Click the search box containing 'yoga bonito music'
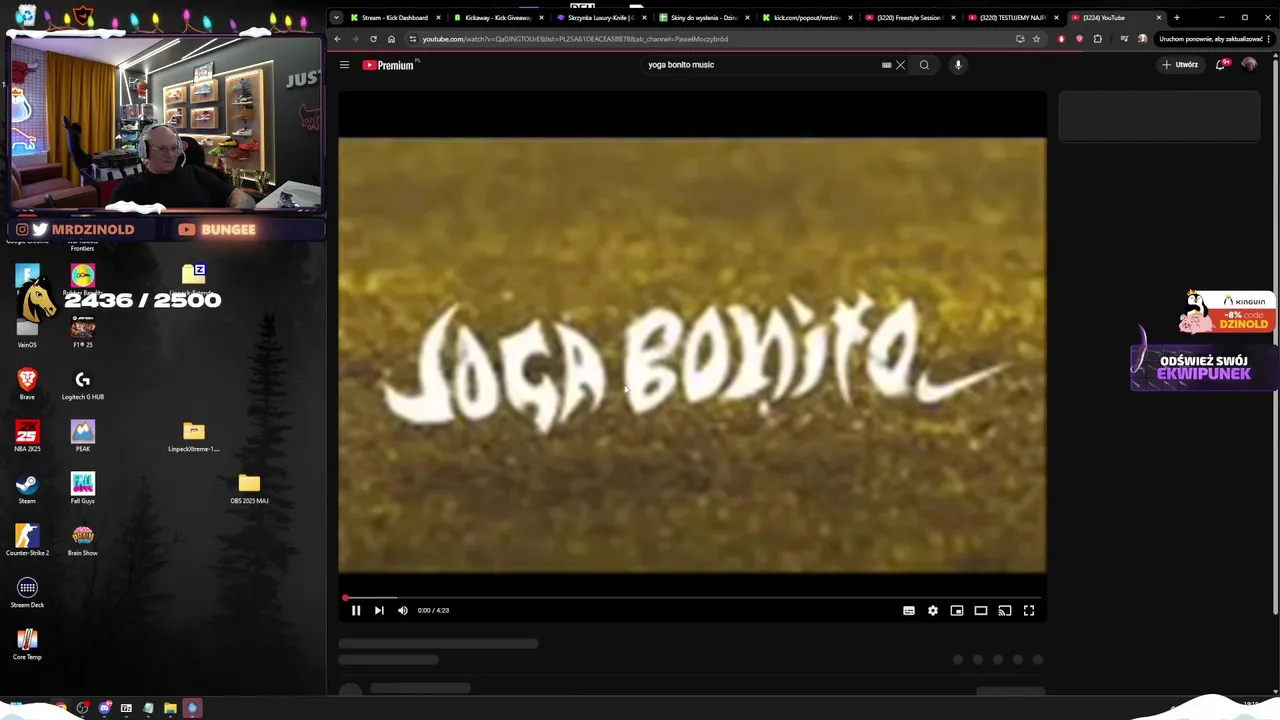The height and width of the screenshot is (720, 1280). click(760, 65)
